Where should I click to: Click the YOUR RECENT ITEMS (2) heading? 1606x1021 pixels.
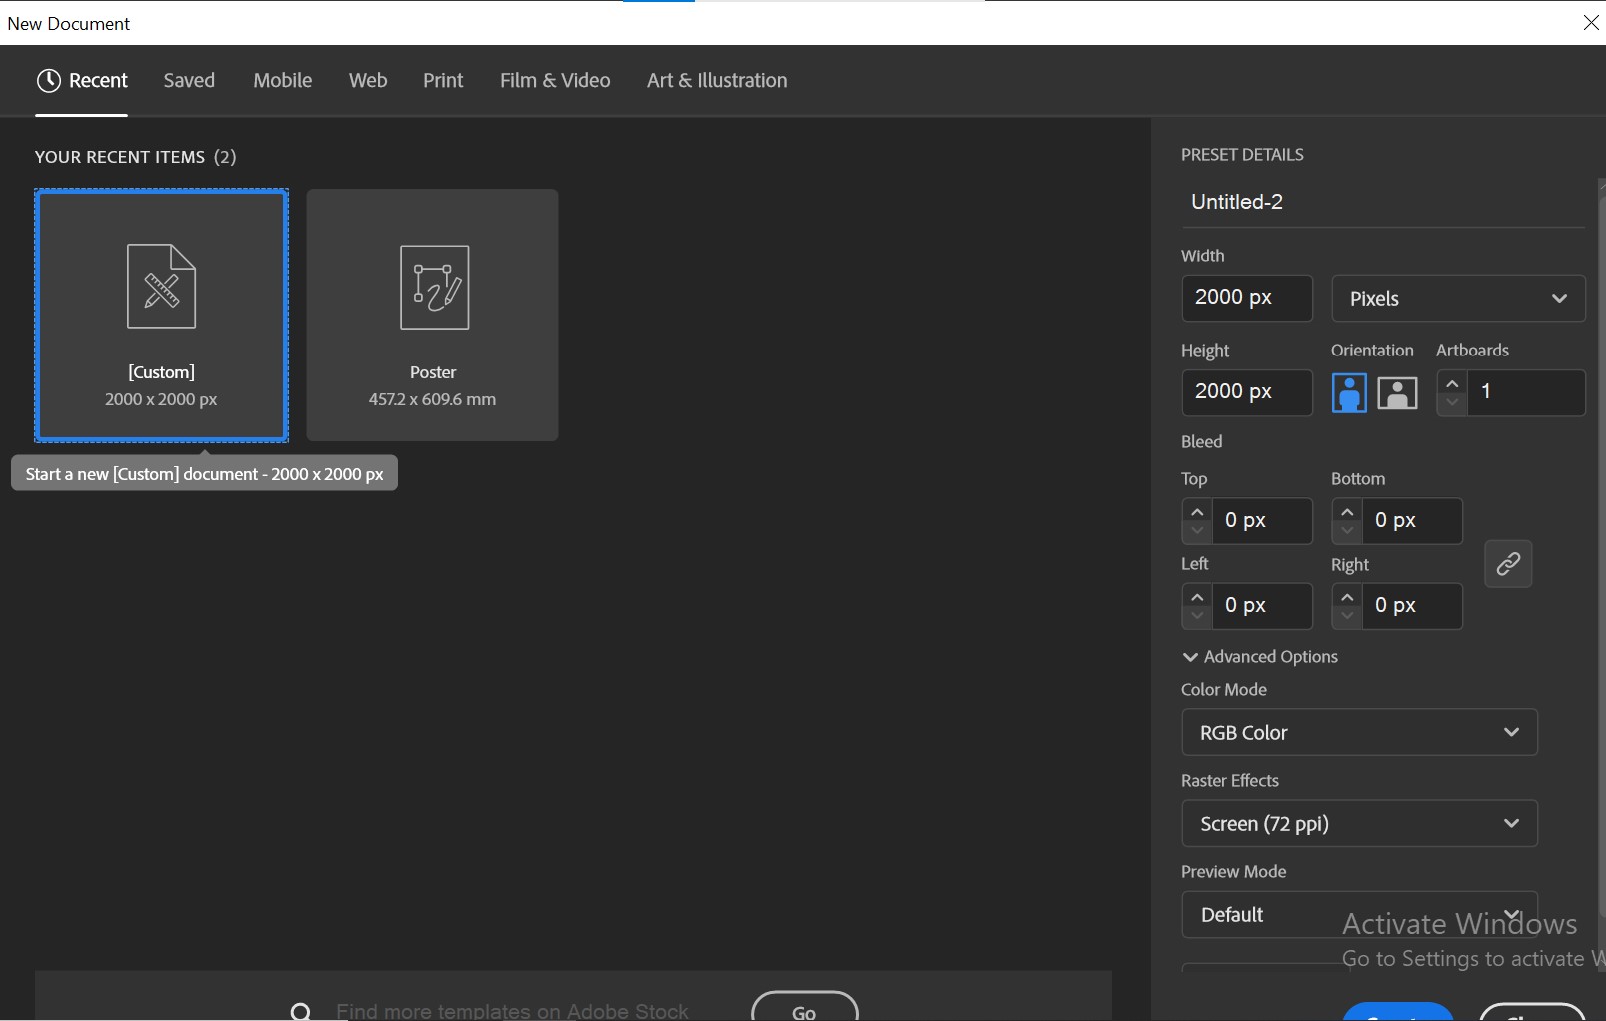point(136,157)
